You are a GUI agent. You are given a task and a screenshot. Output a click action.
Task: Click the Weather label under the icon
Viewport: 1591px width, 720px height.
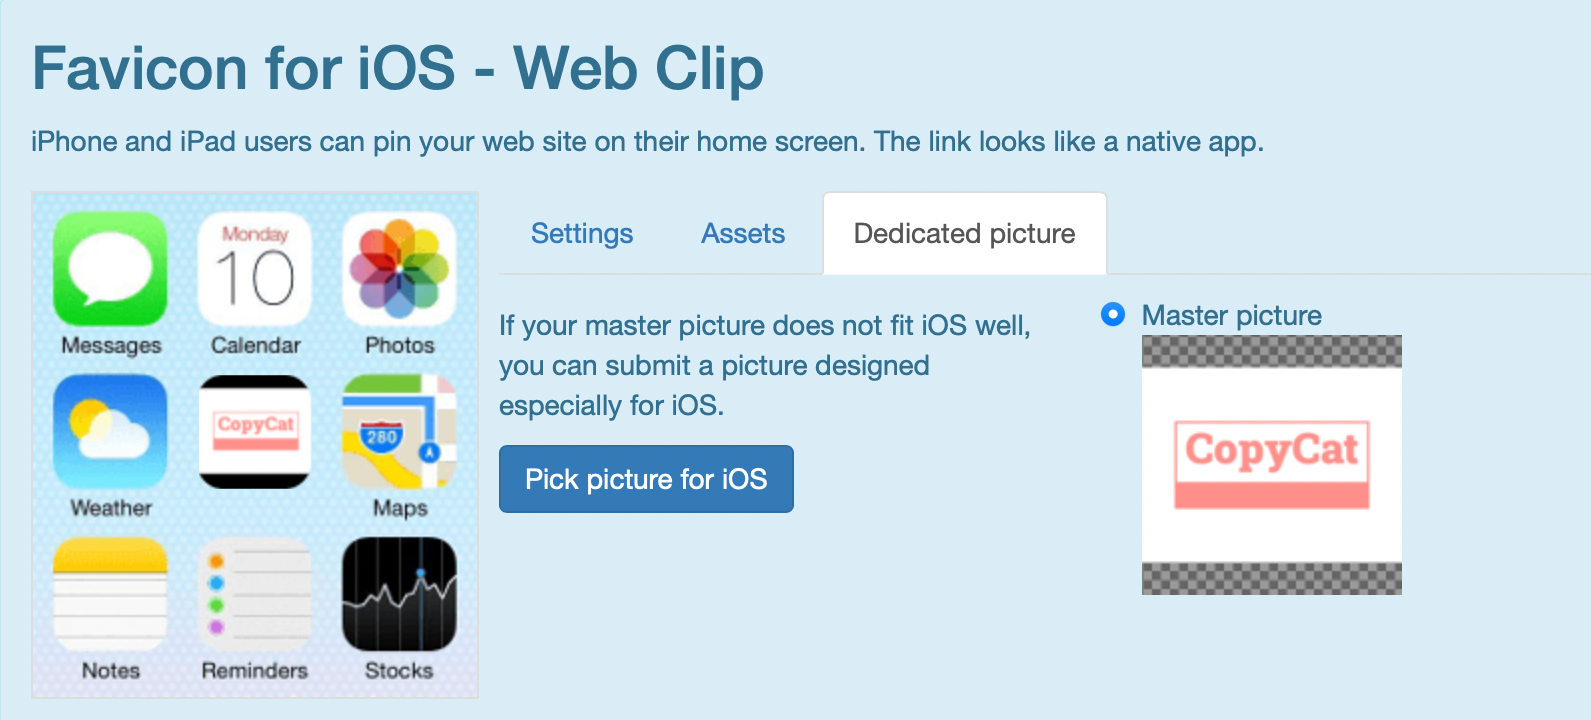[111, 508]
